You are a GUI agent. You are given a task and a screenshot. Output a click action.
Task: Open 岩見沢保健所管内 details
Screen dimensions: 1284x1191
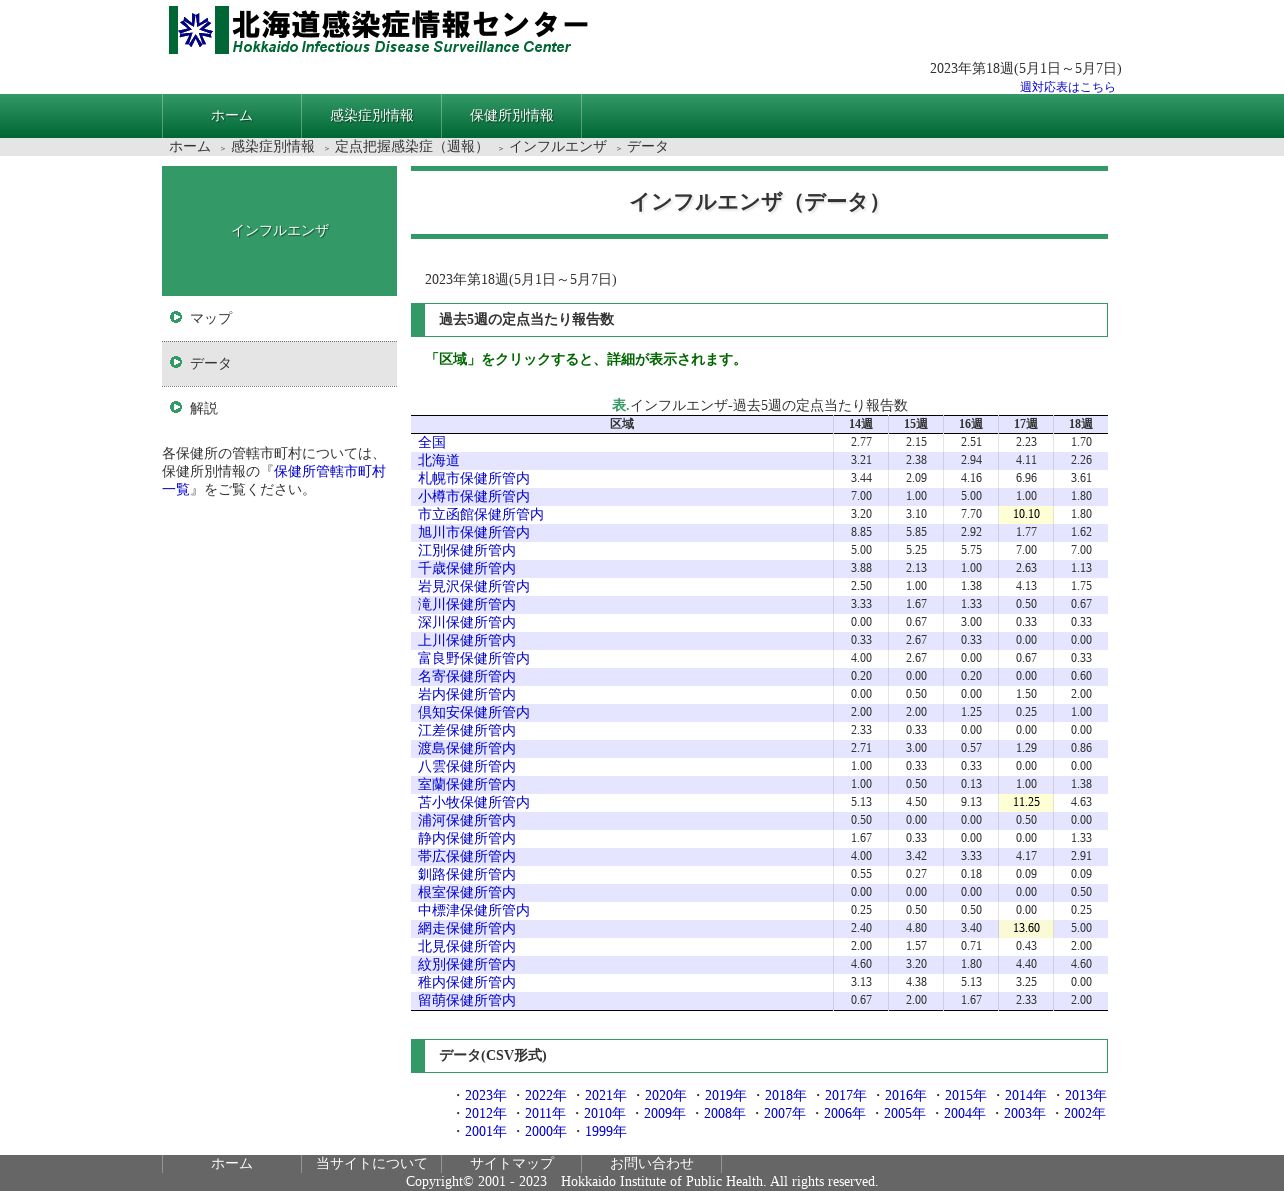pos(474,586)
